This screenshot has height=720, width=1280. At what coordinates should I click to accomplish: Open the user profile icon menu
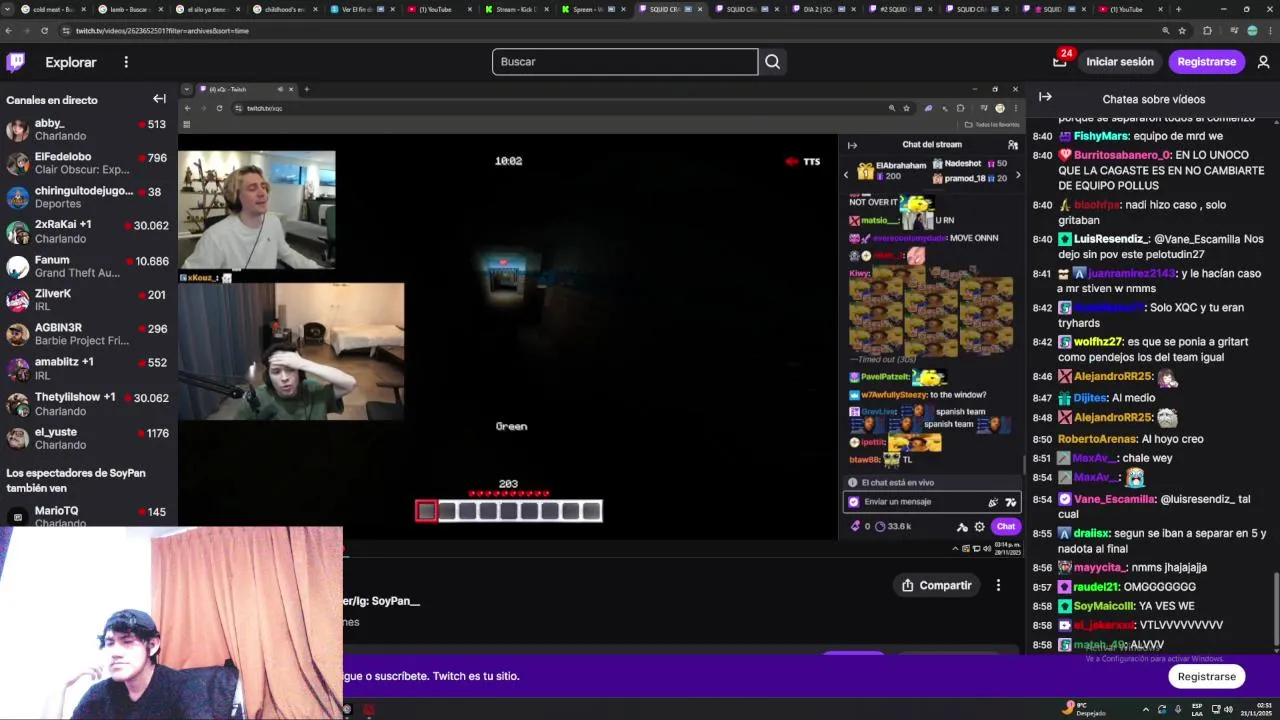[x=1263, y=62]
